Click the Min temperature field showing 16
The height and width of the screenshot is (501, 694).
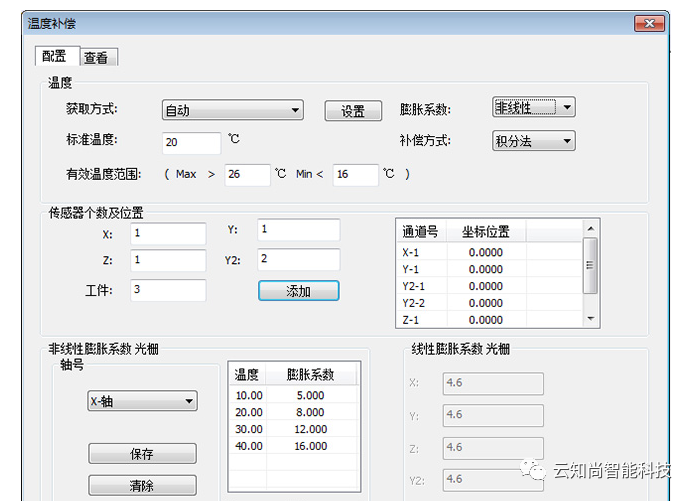click(x=355, y=175)
